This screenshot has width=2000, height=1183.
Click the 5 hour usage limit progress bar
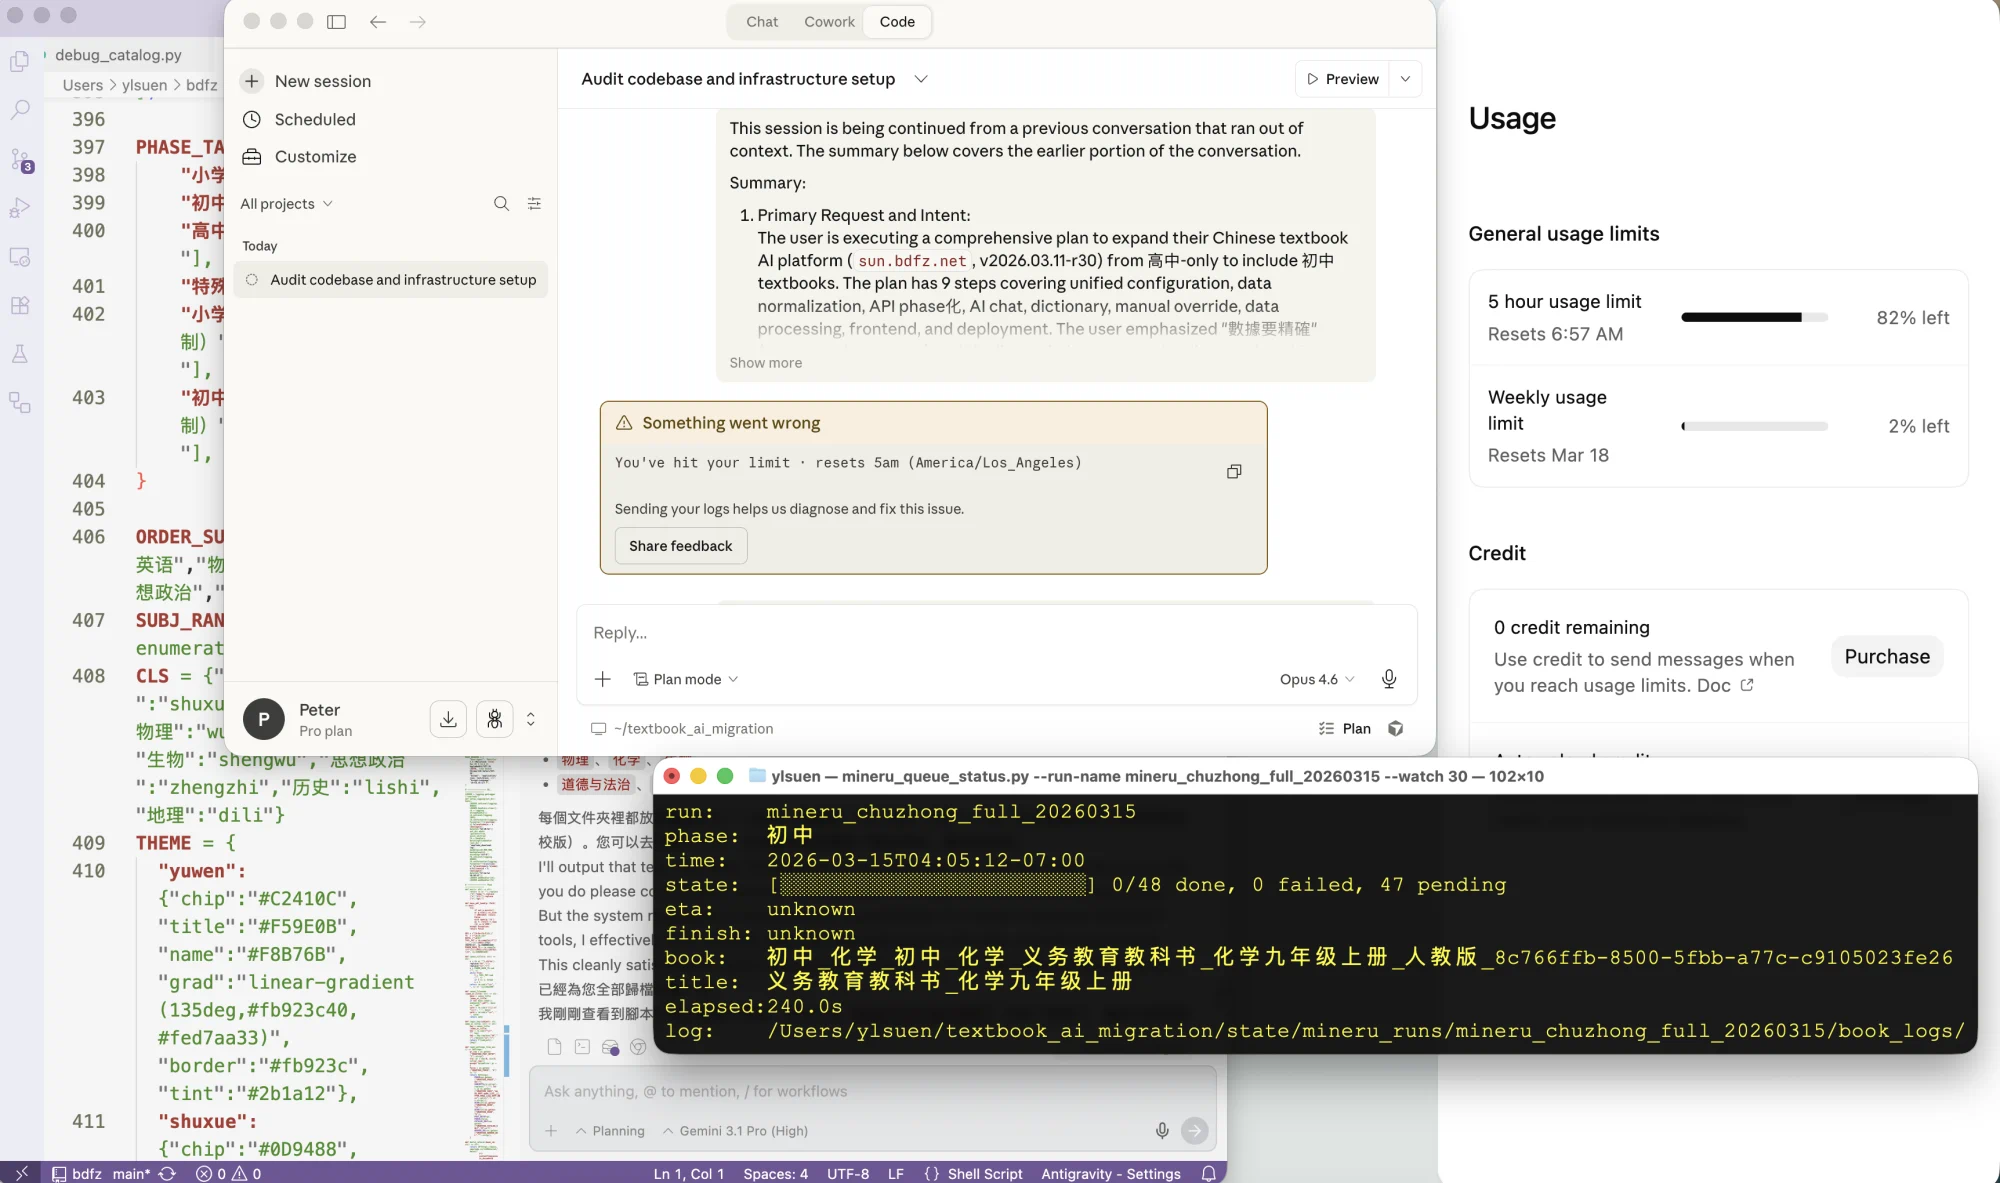tap(1754, 317)
